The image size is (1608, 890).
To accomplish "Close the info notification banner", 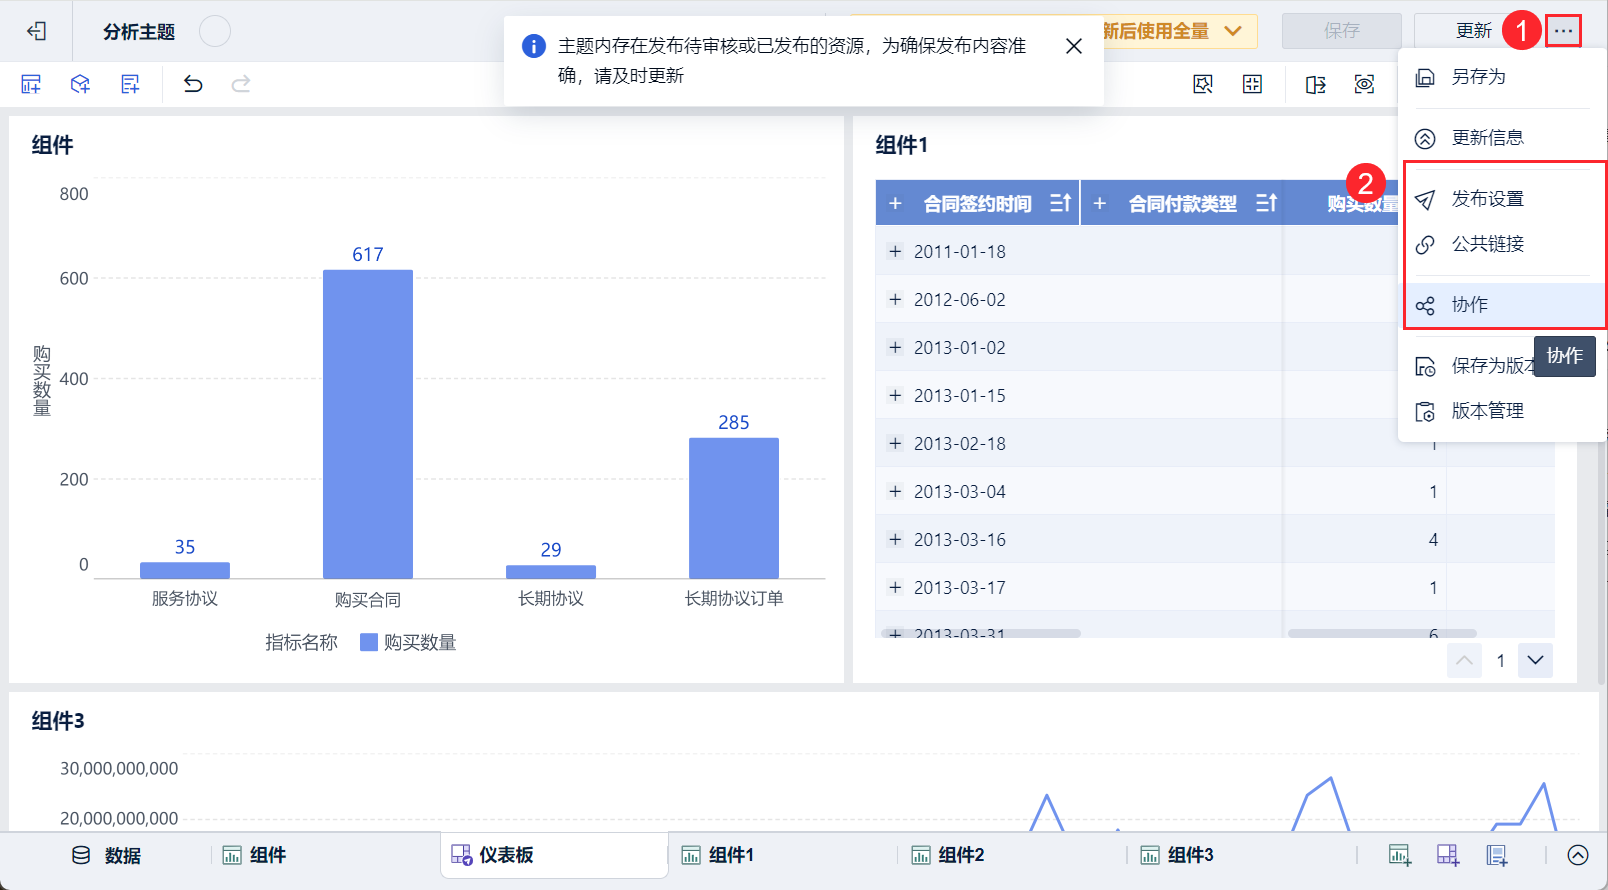I will (x=1073, y=46).
